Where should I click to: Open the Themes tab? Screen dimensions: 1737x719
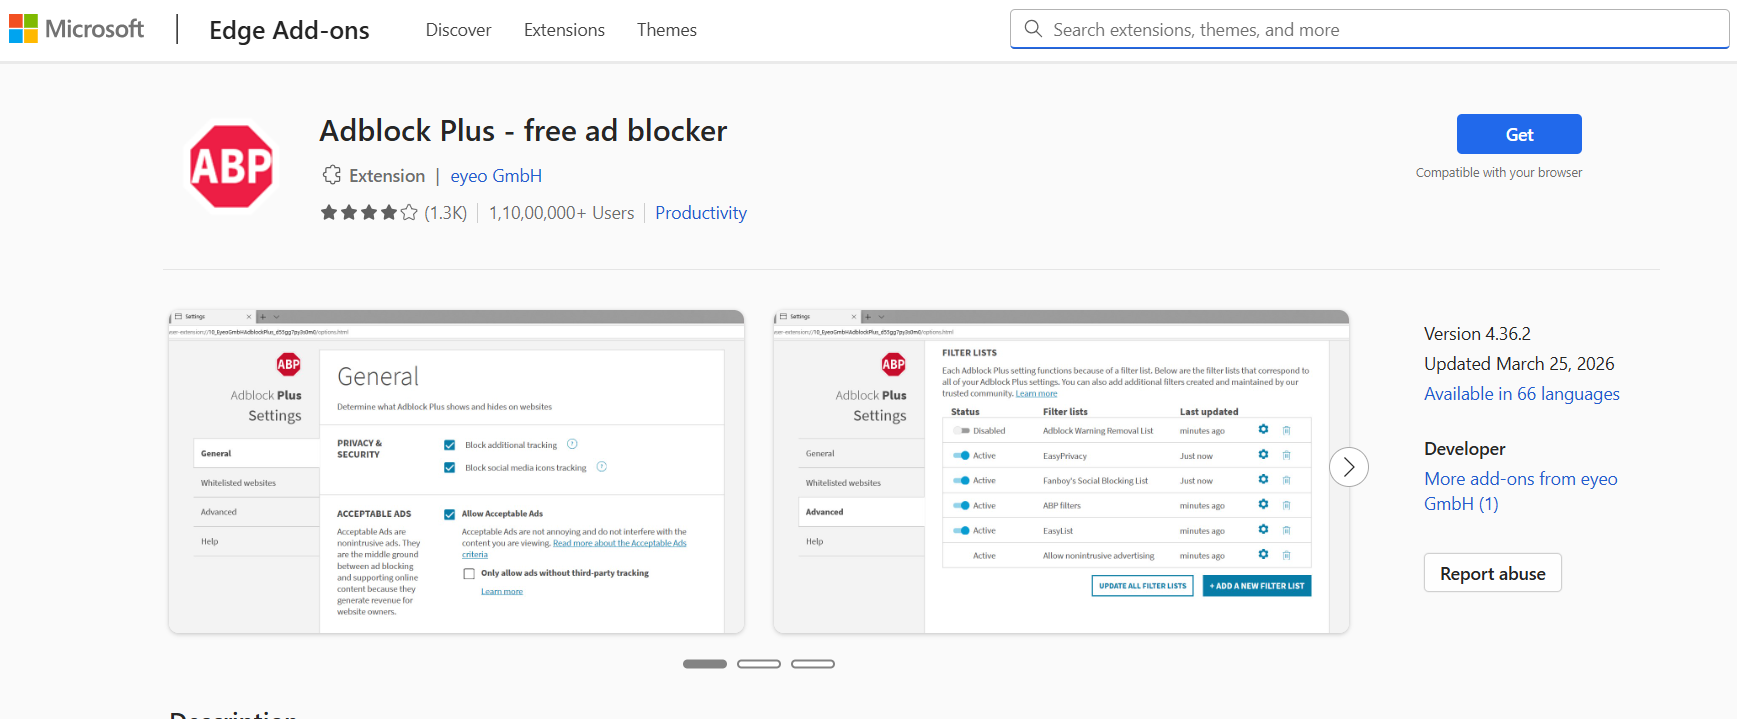pos(667,30)
